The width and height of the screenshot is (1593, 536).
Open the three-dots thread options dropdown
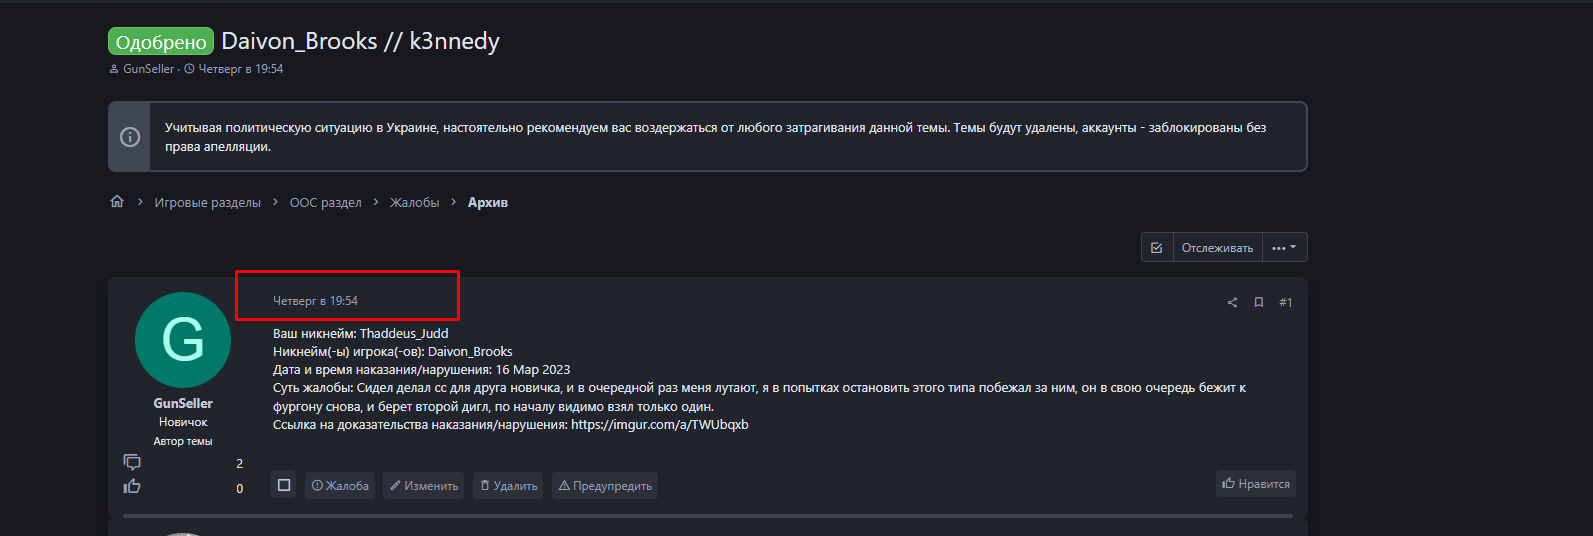pyautogui.click(x=1284, y=248)
